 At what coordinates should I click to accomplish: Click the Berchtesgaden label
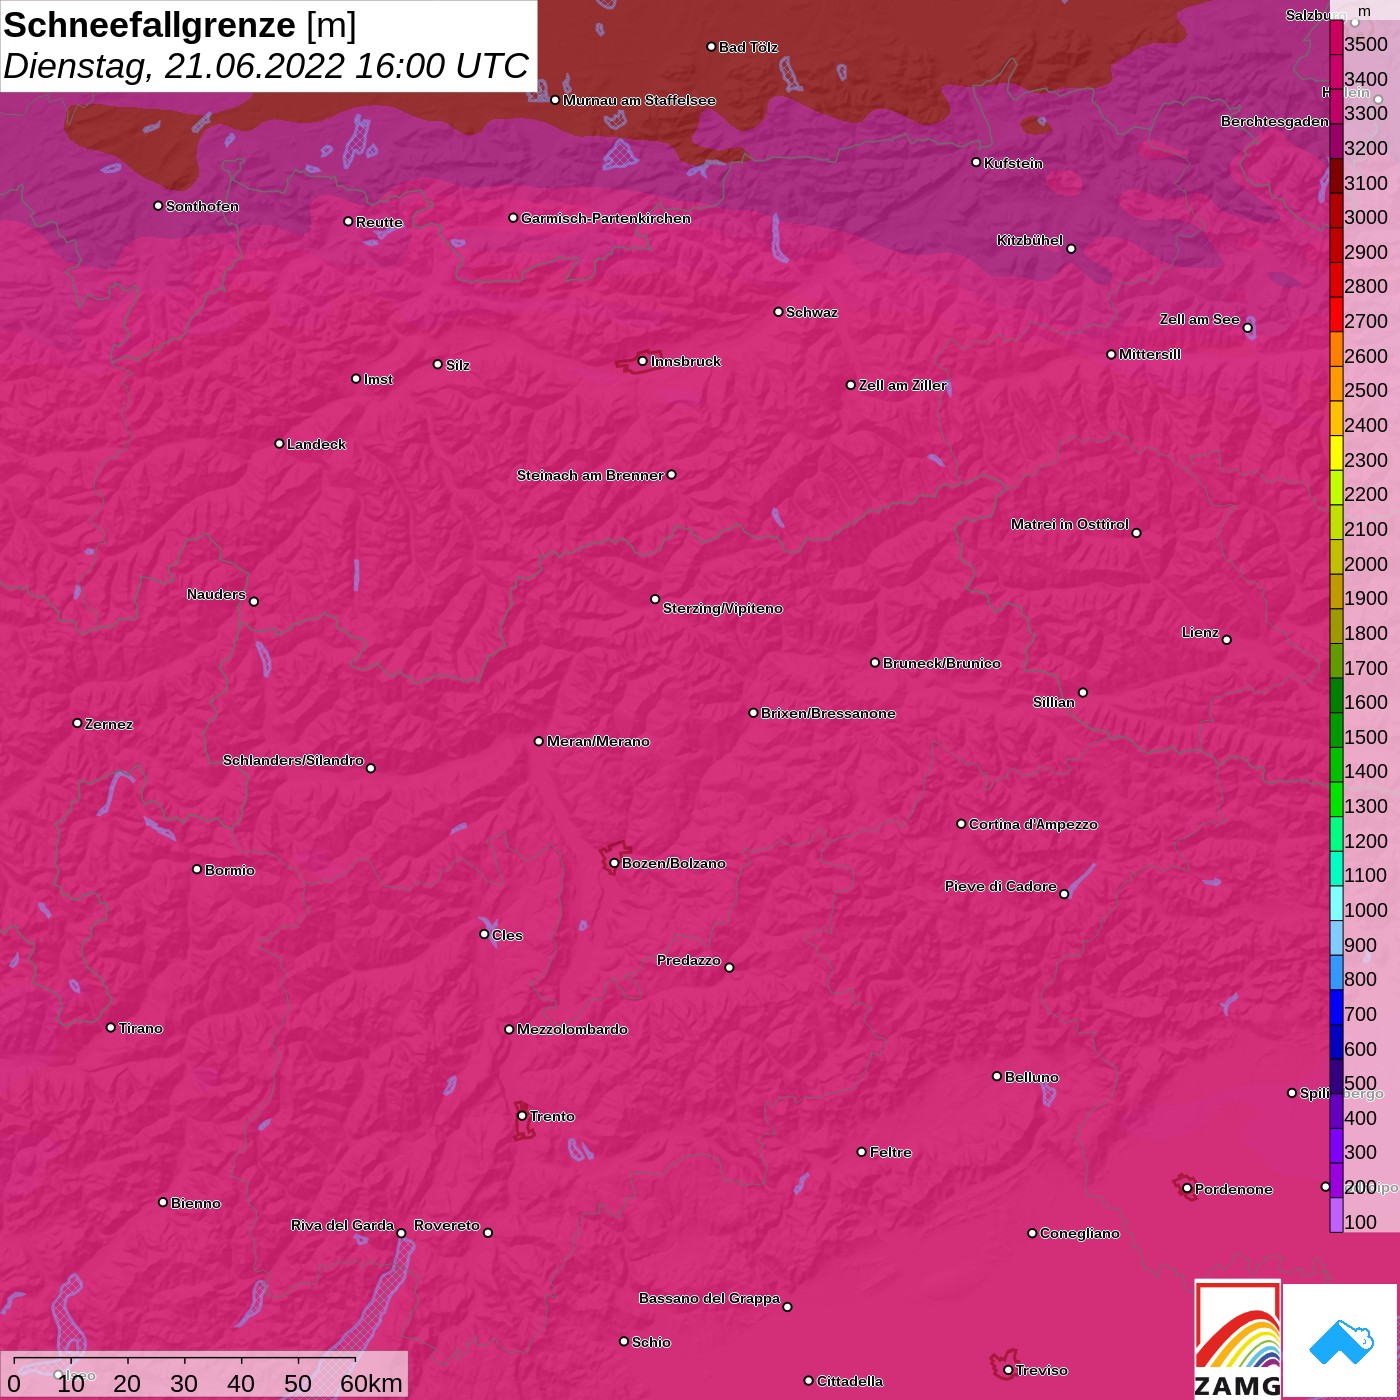(1275, 121)
